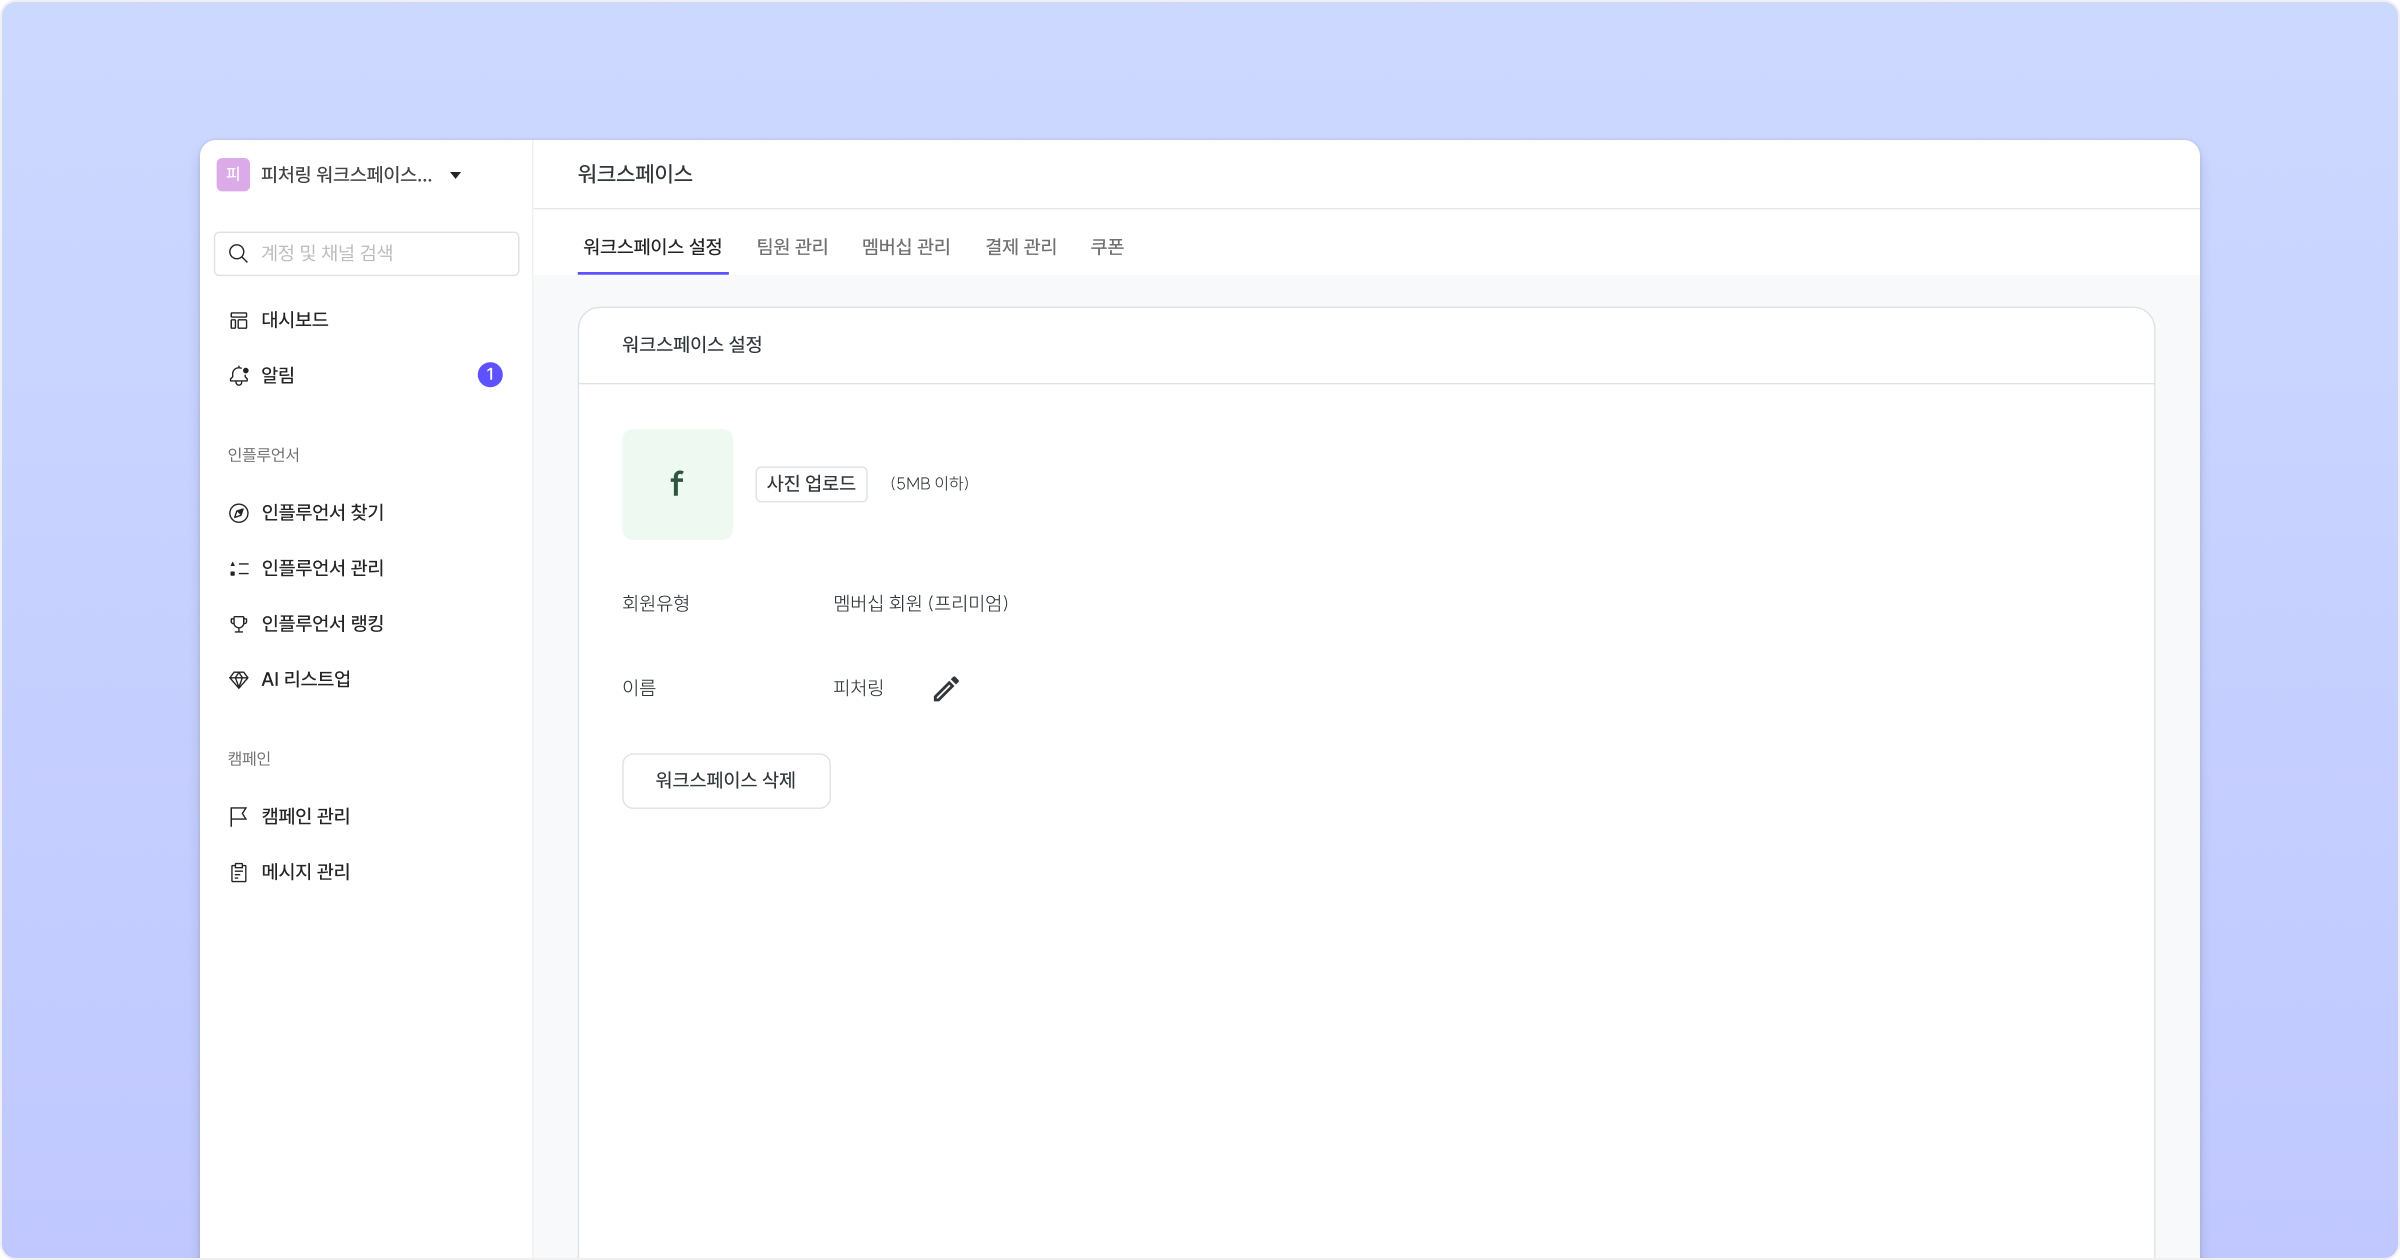The width and height of the screenshot is (2400, 1260).
Task: Click the list icon for 인플루언서 관리
Action: [x=238, y=569]
